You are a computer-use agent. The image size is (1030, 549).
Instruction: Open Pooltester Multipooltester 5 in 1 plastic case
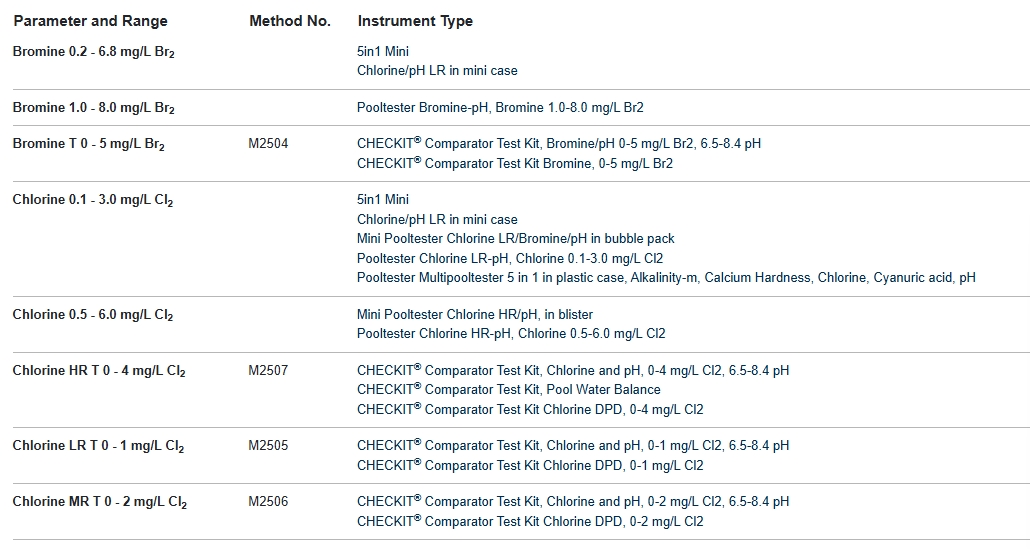coord(665,278)
